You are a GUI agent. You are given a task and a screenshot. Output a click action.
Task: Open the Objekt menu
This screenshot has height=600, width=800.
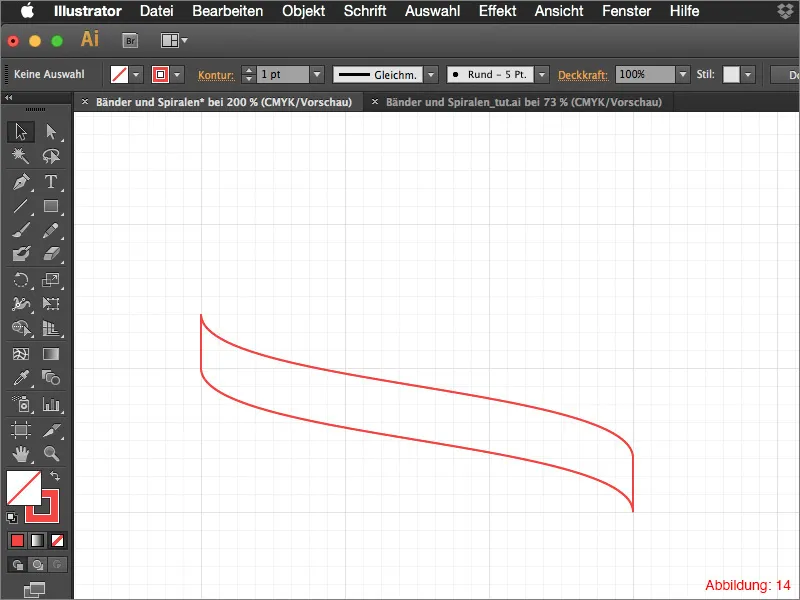[x=304, y=11]
